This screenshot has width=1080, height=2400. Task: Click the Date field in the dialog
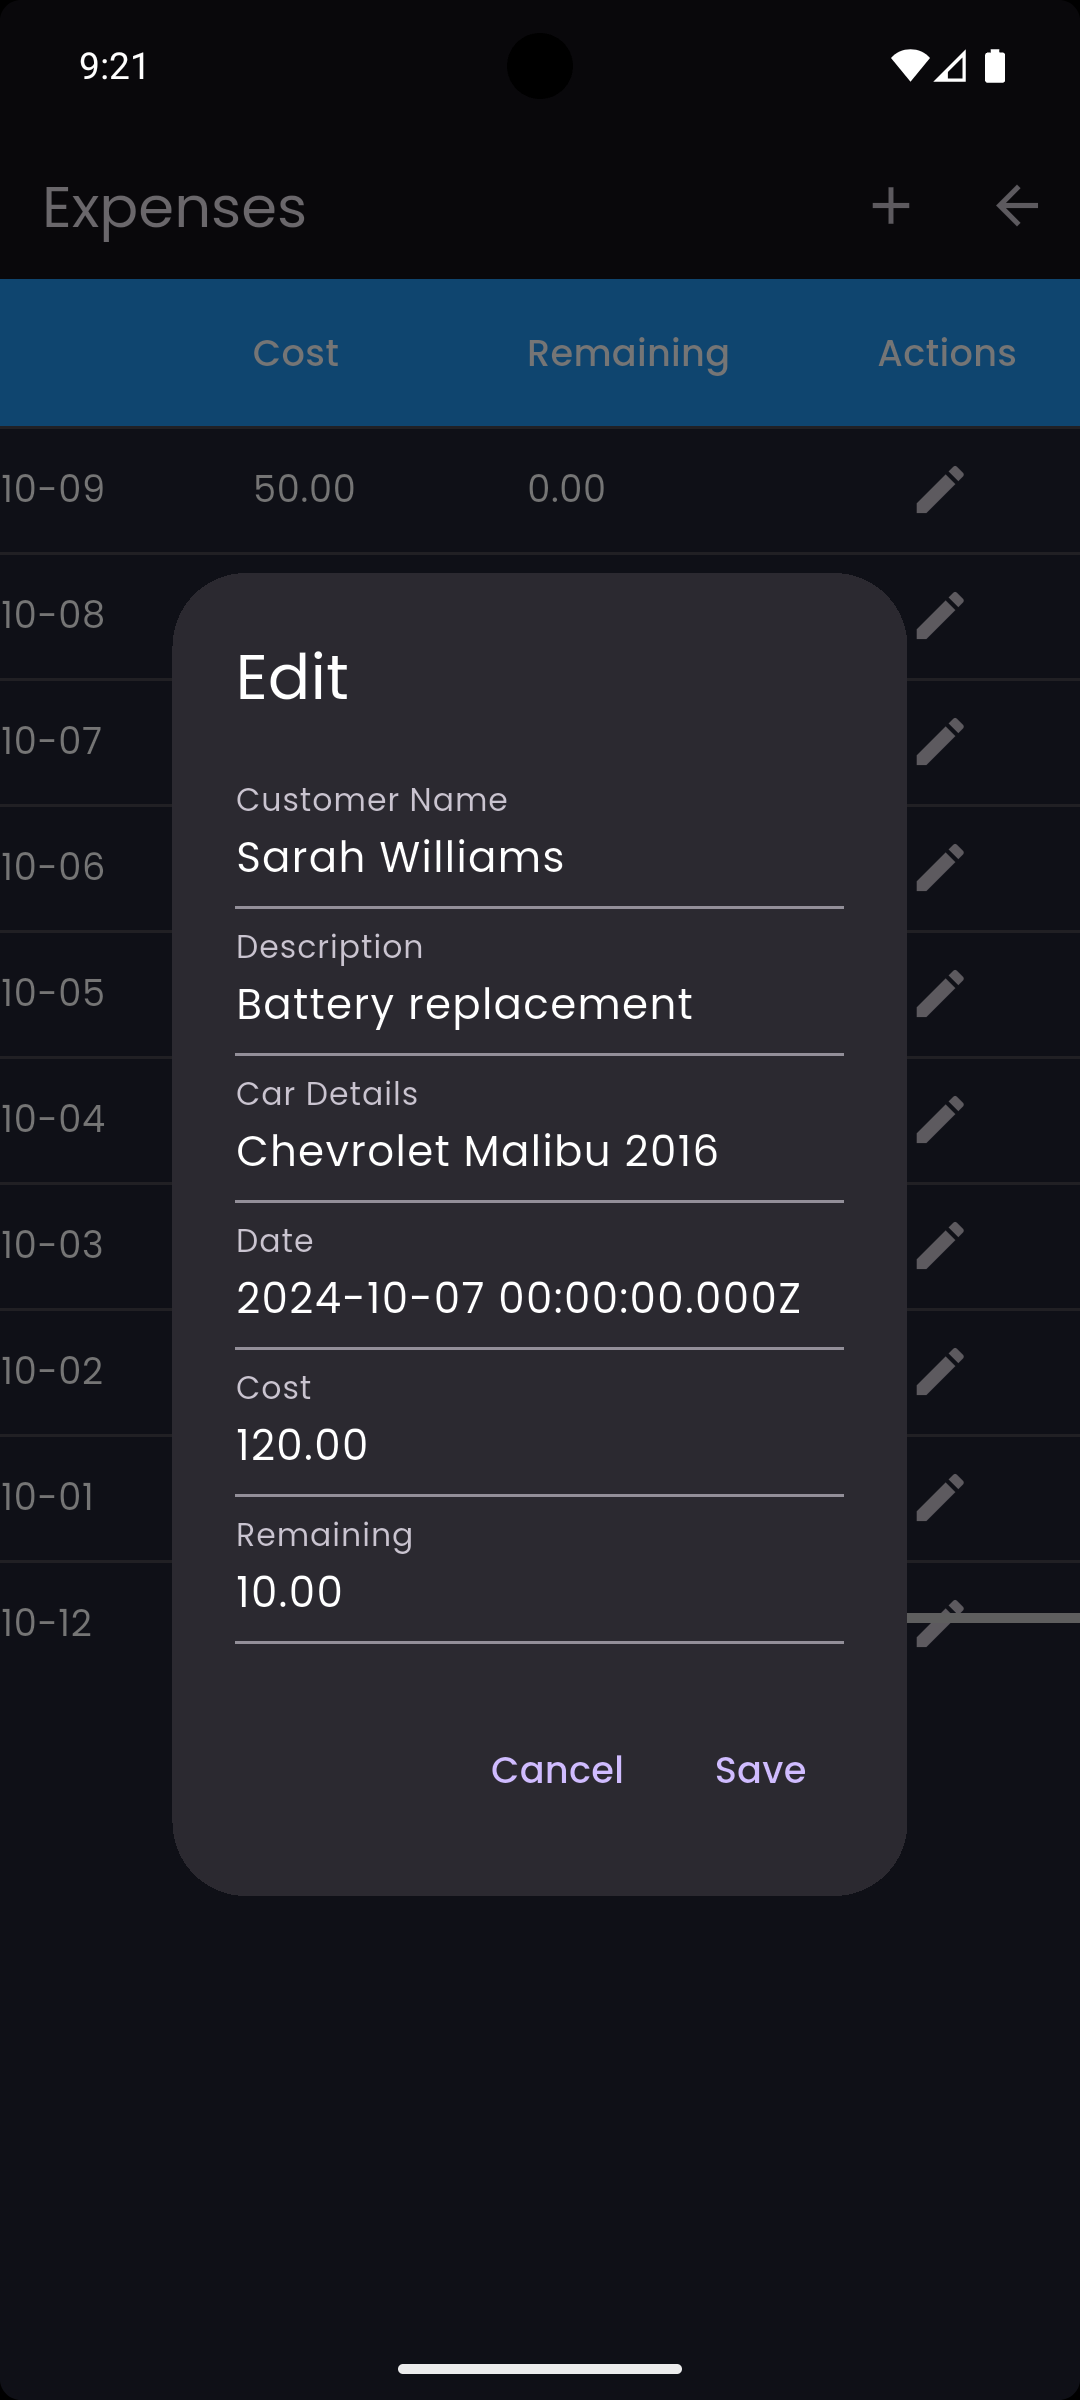coord(539,1298)
